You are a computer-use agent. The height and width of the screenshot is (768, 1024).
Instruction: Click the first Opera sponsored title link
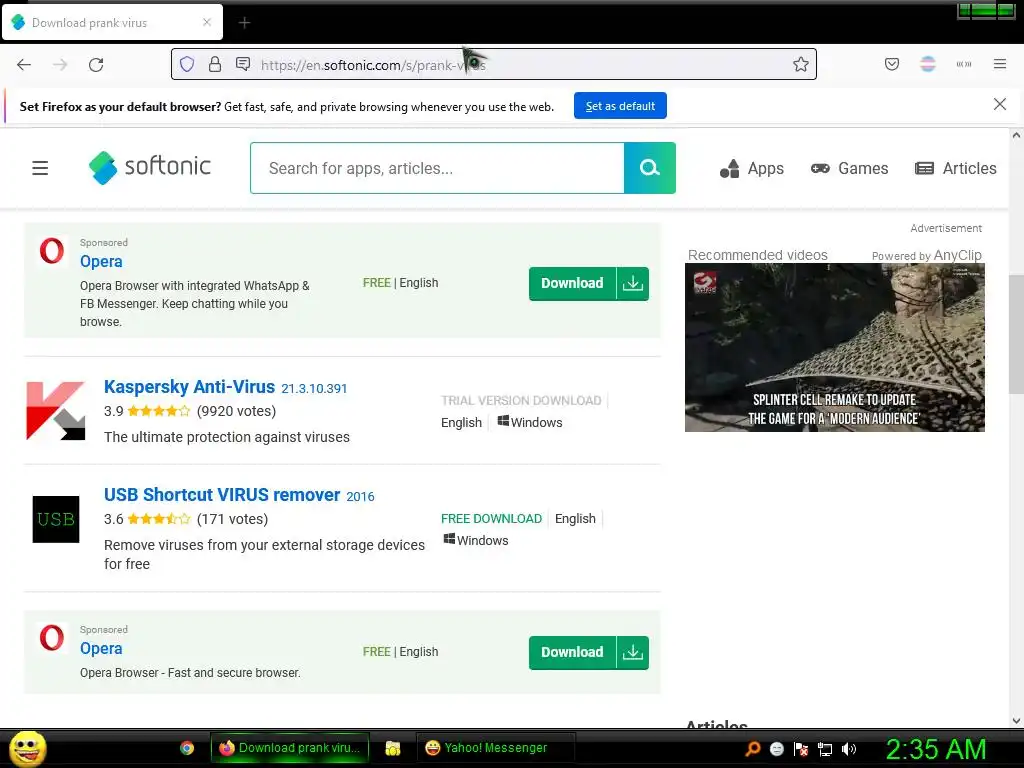pos(101,261)
